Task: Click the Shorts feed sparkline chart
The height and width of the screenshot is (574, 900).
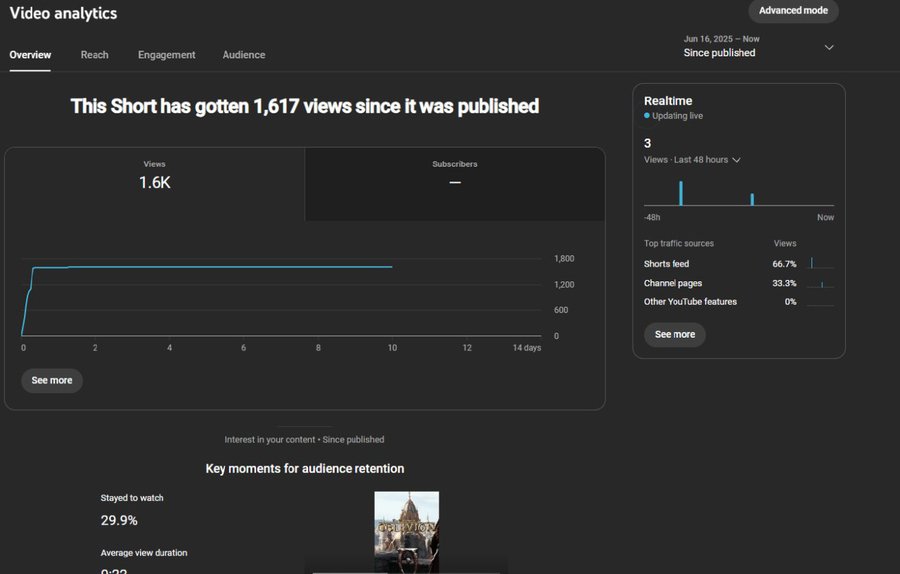Action: coord(820,263)
